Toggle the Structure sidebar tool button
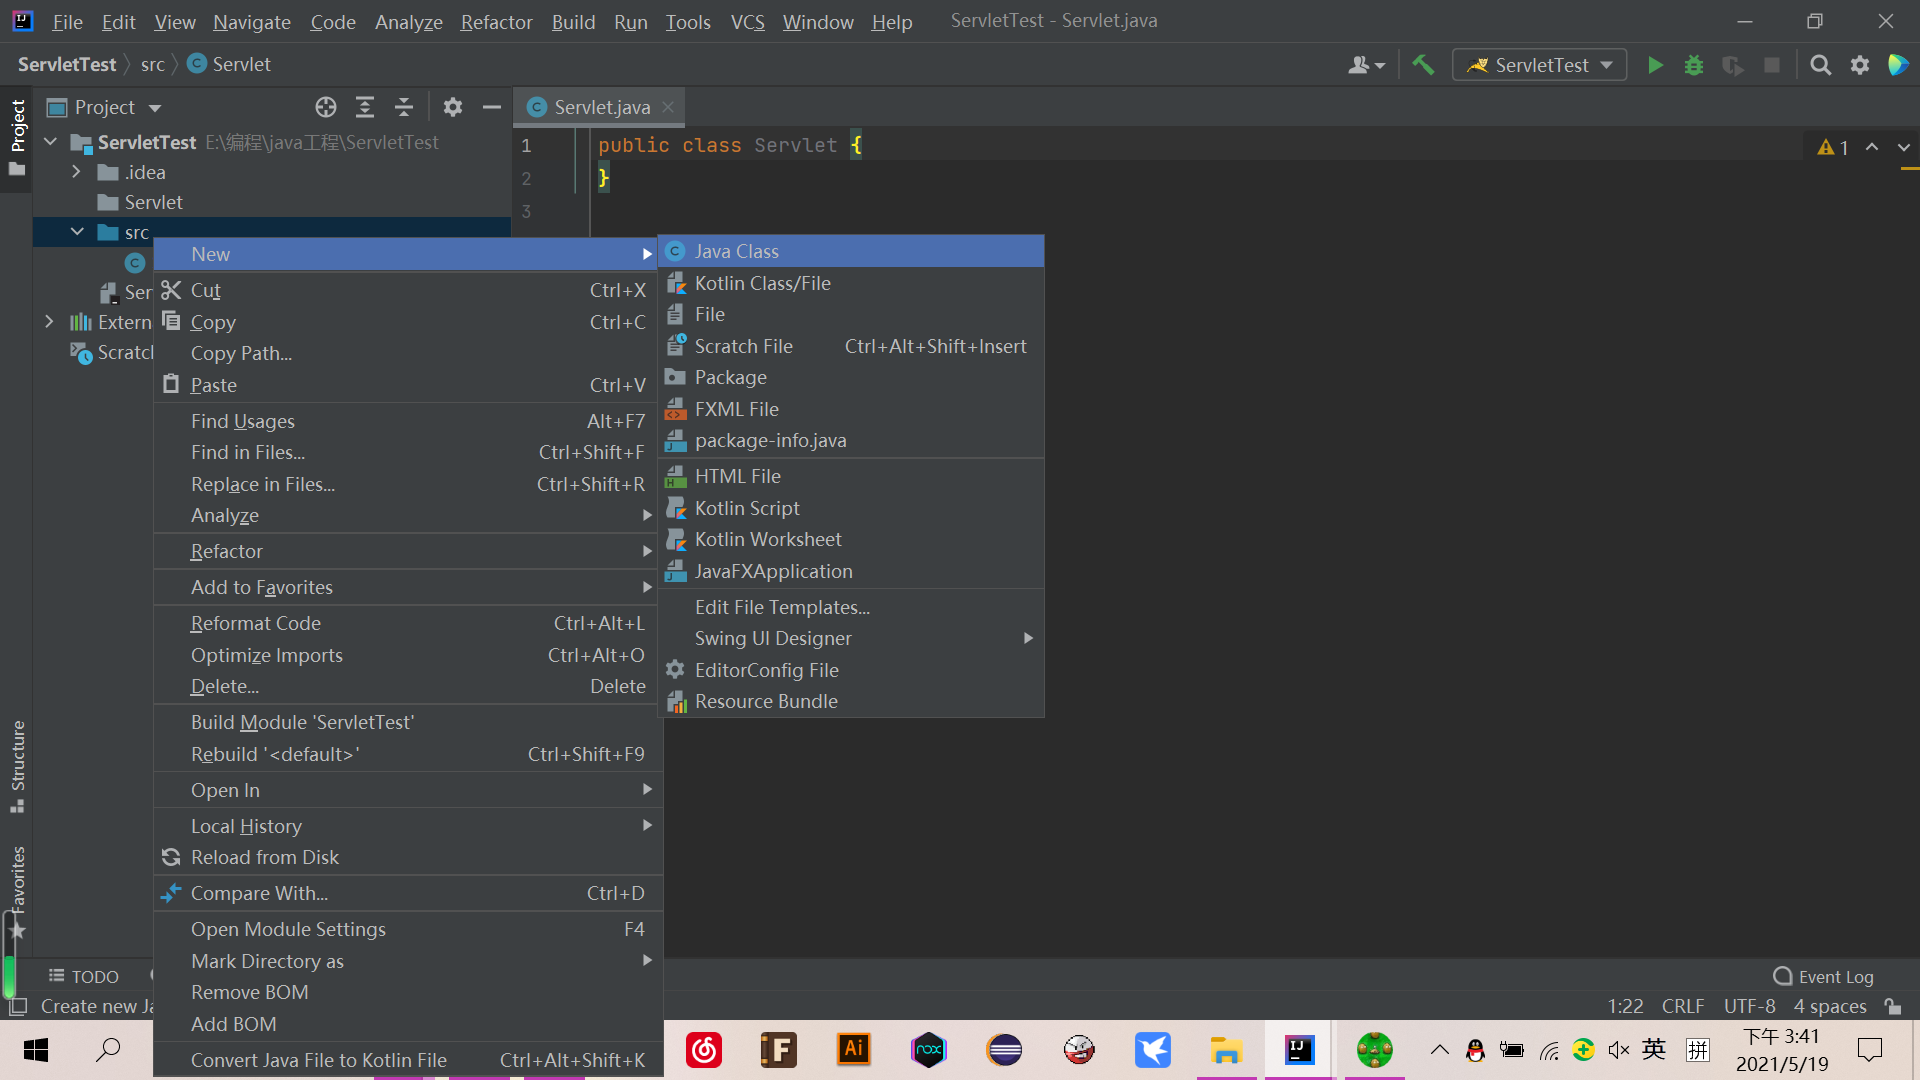1920x1080 pixels. 17,765
